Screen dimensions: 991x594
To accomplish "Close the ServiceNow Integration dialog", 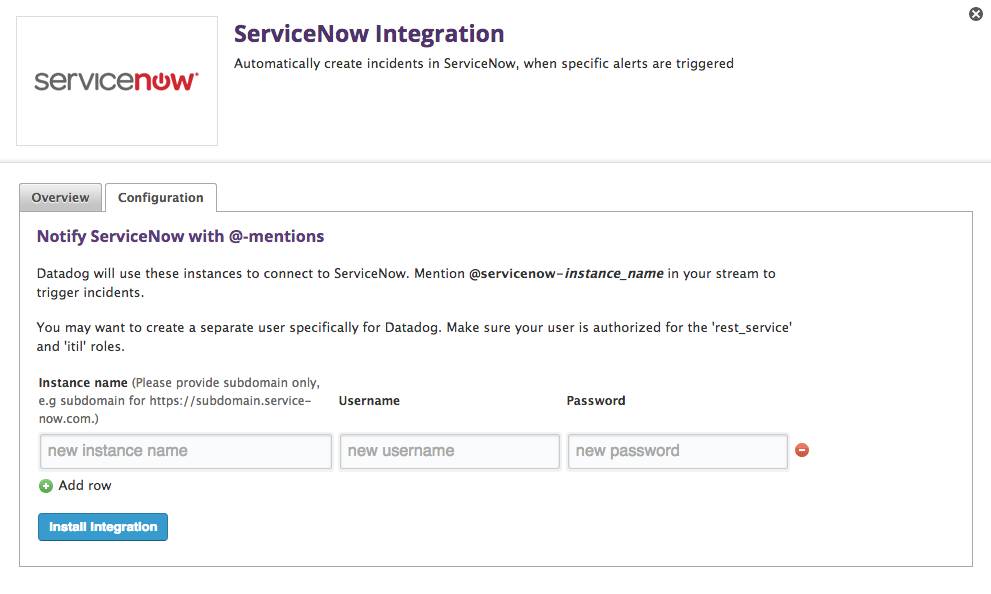I will point(976,14).
